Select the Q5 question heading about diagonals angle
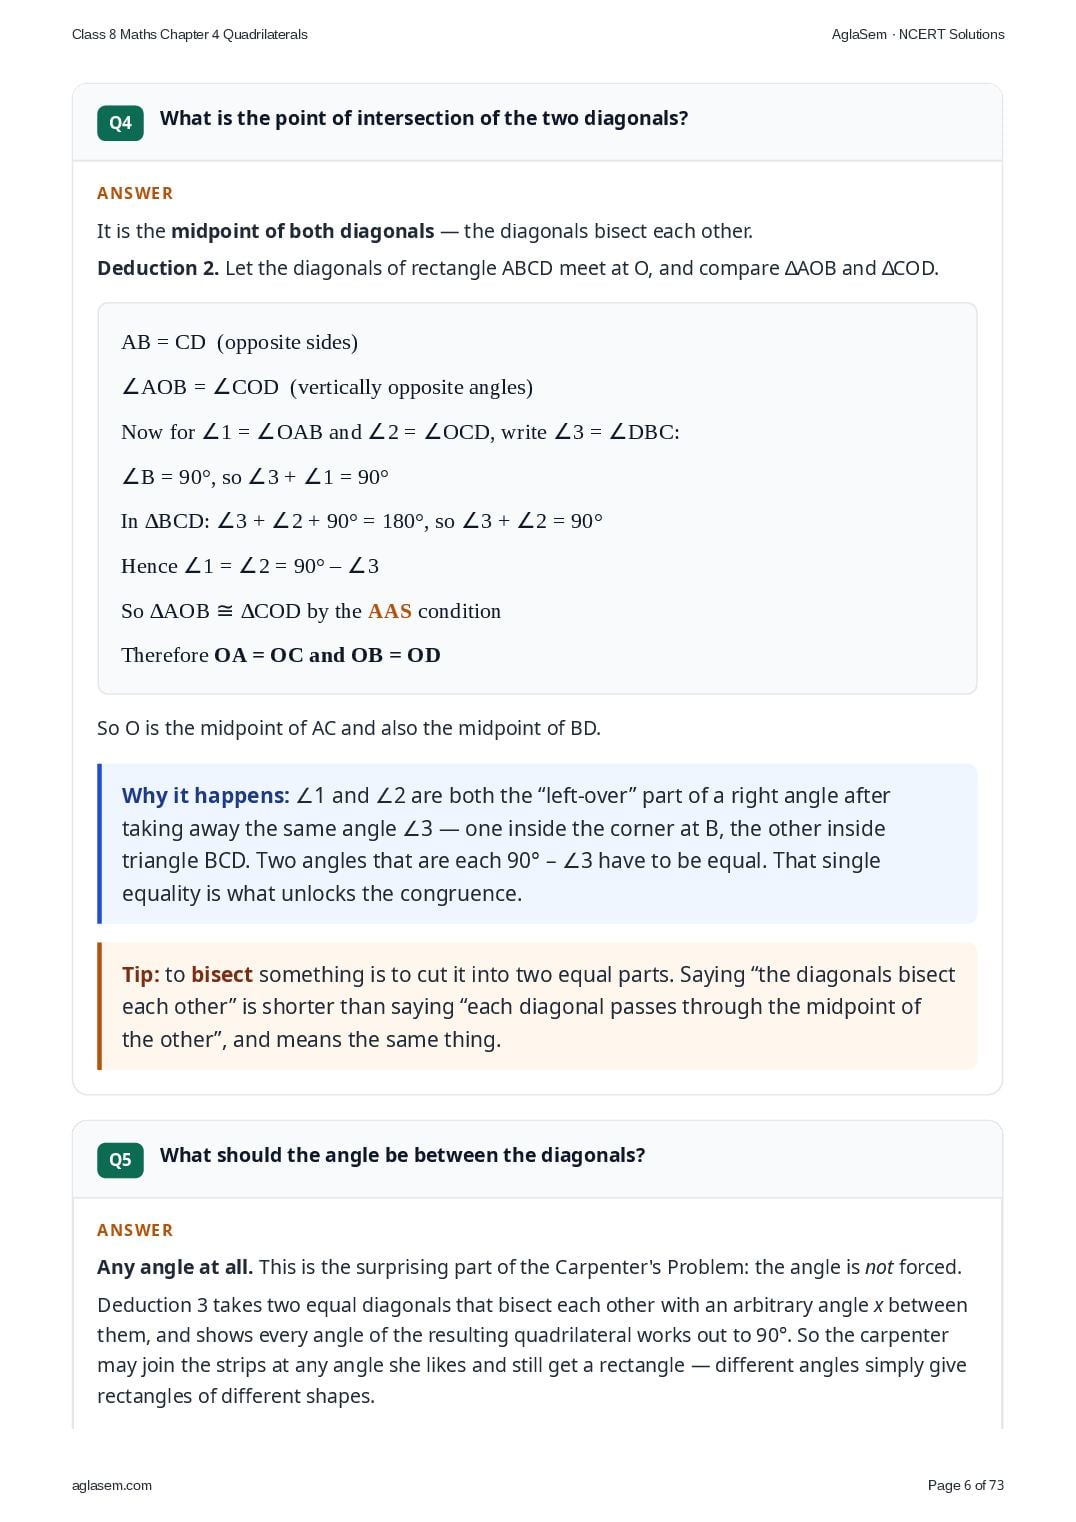This screenshot has height=1522, width=1076. coord(402,1155)
